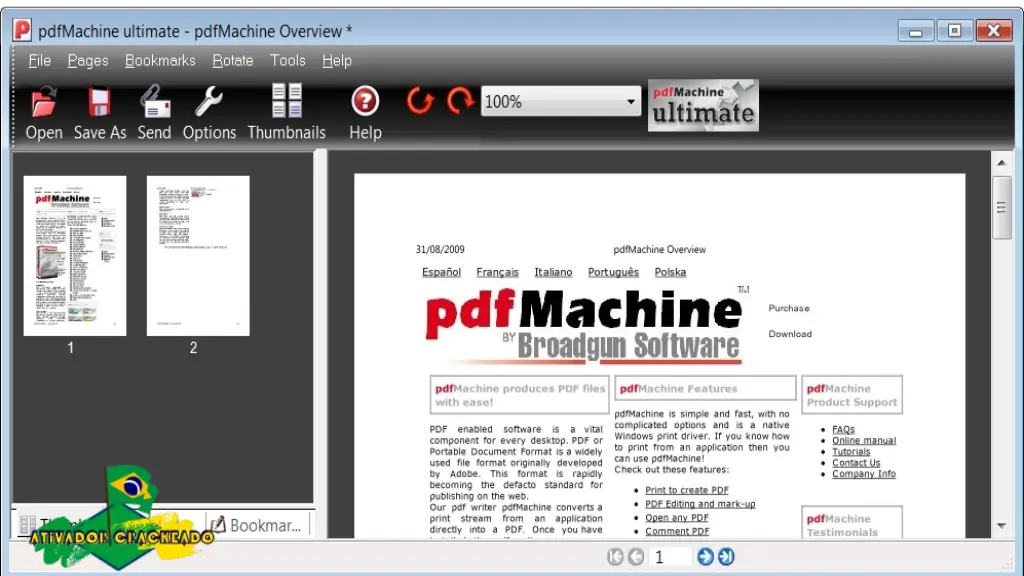
Task: Select page 2 thumbnail
Action: tap(198, 255)
